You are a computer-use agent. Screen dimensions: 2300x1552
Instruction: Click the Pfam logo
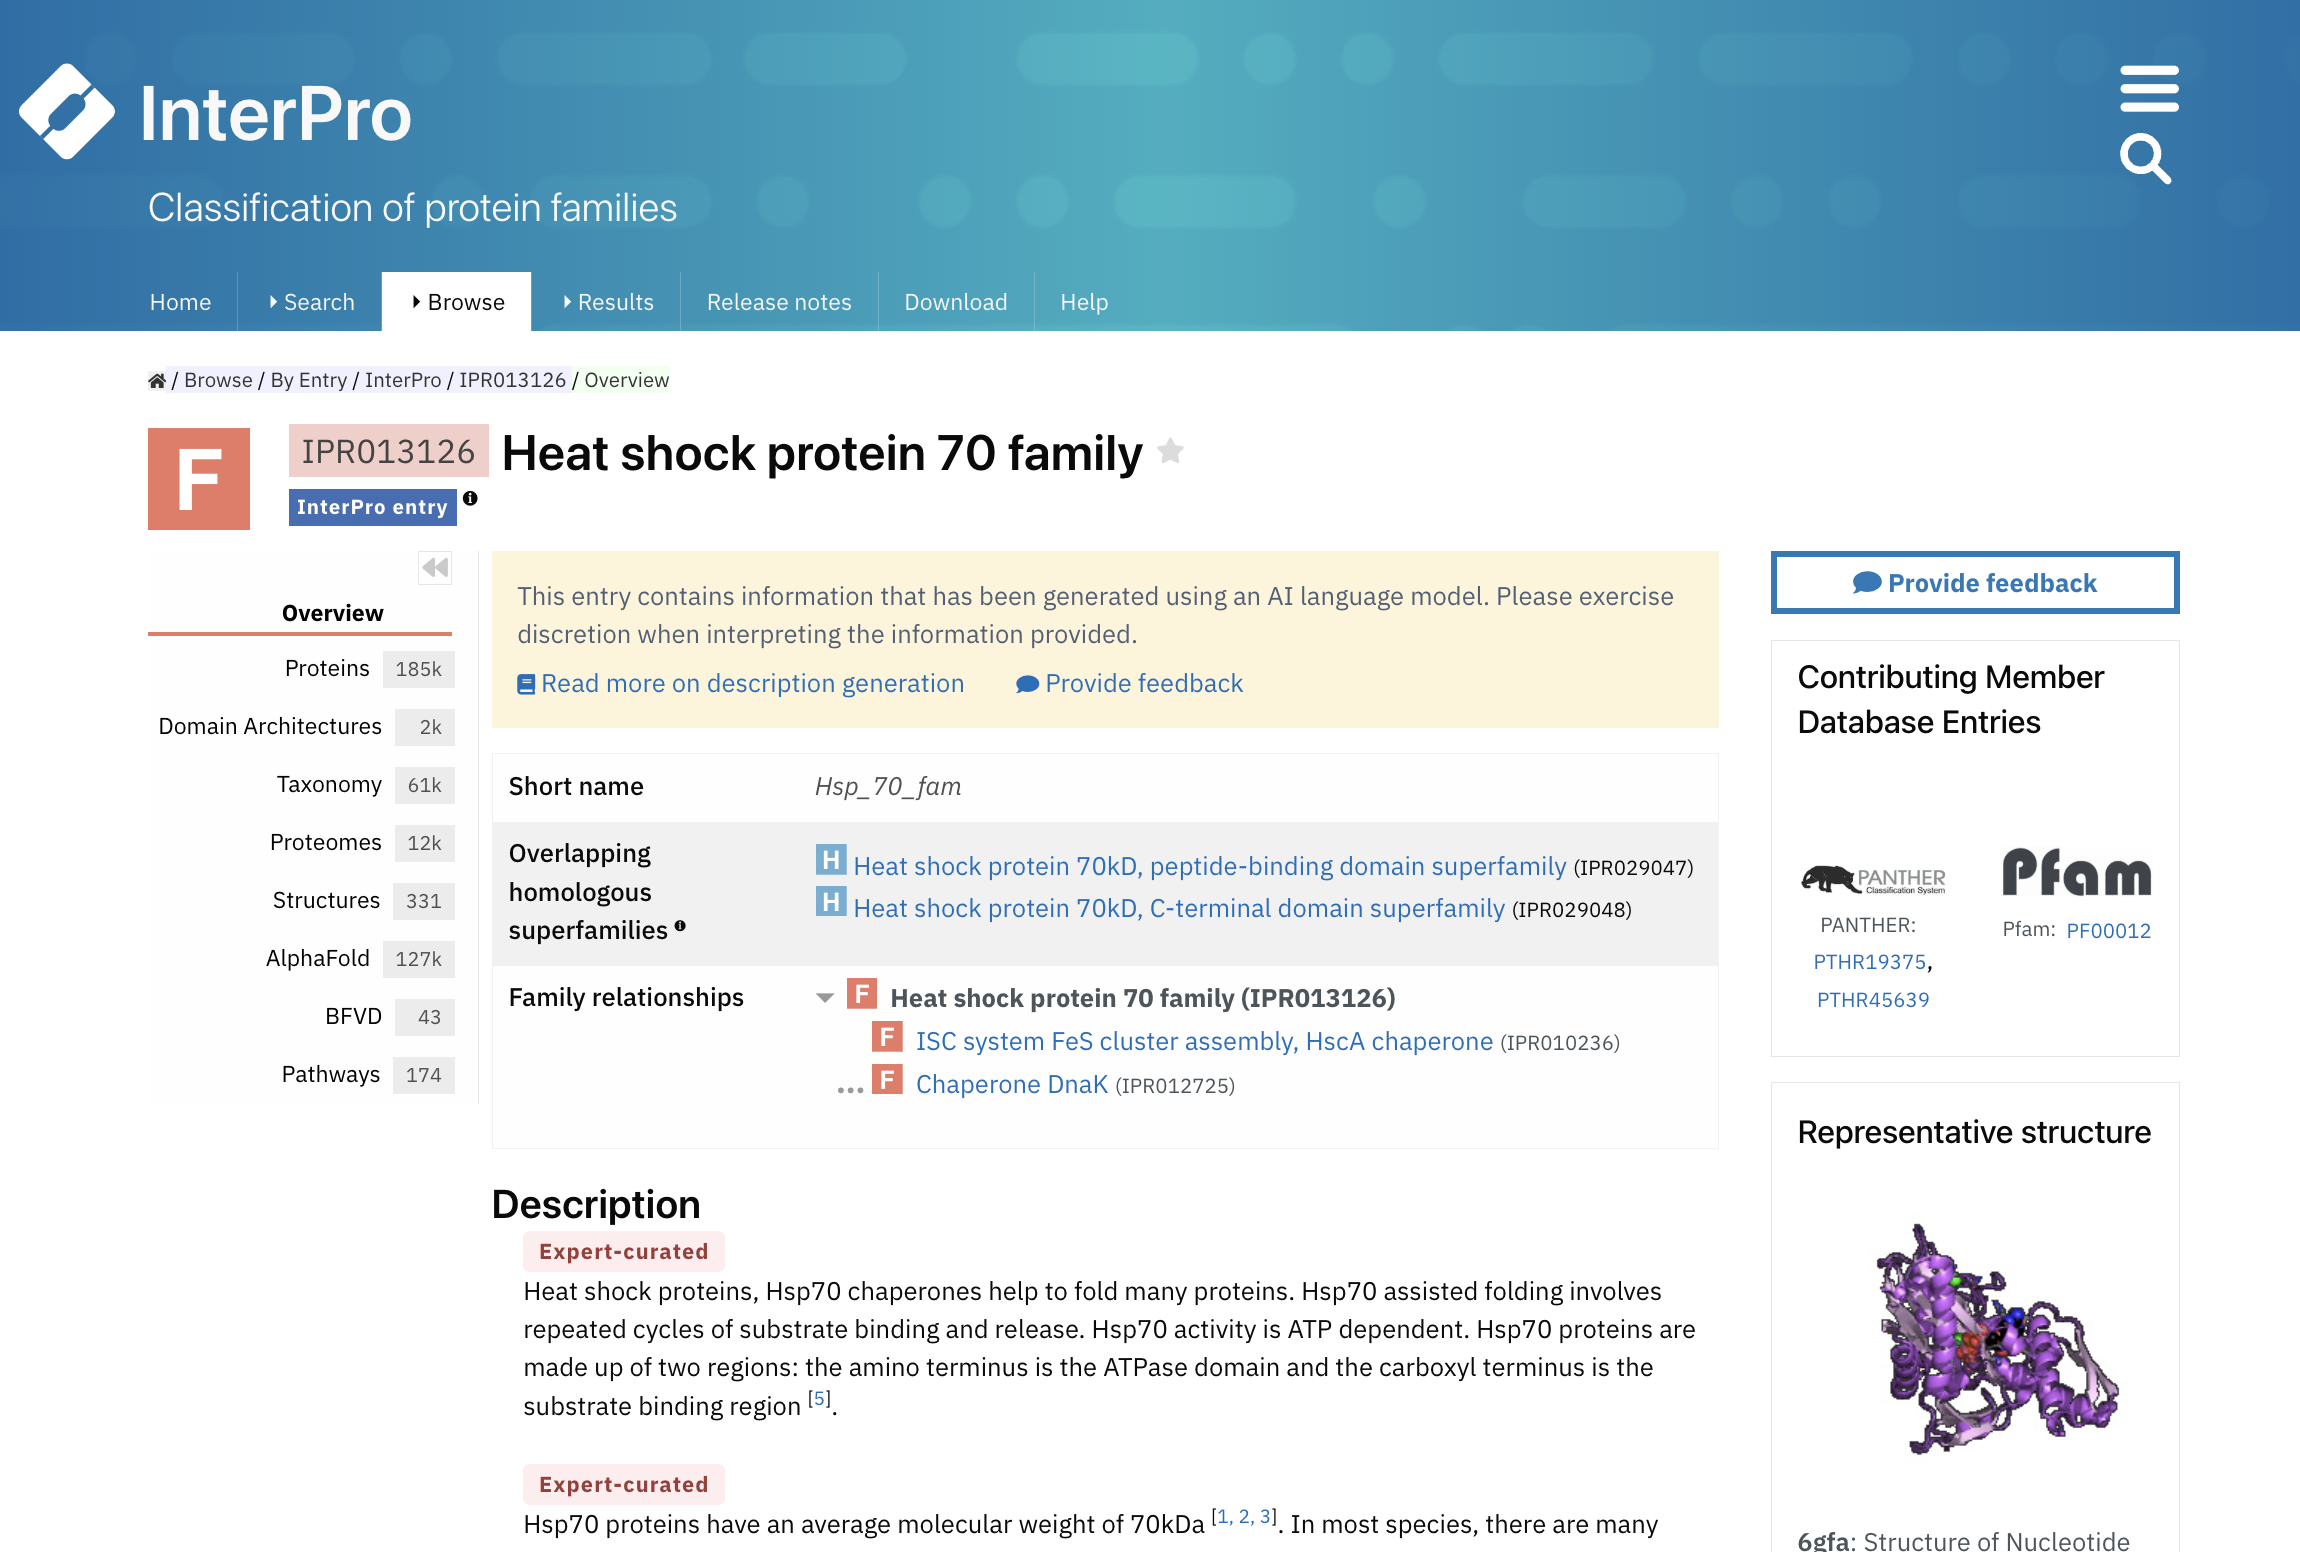[2076, 872]
